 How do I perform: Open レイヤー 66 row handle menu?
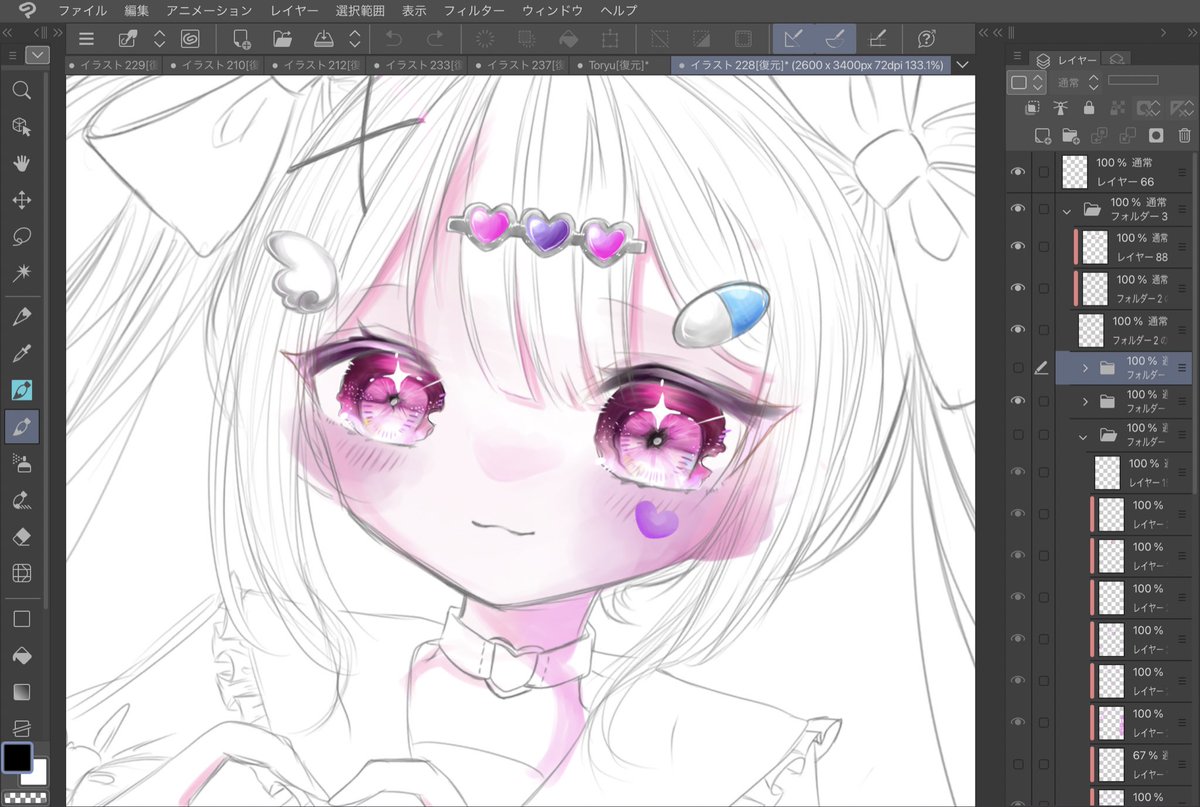[1184, 172]
